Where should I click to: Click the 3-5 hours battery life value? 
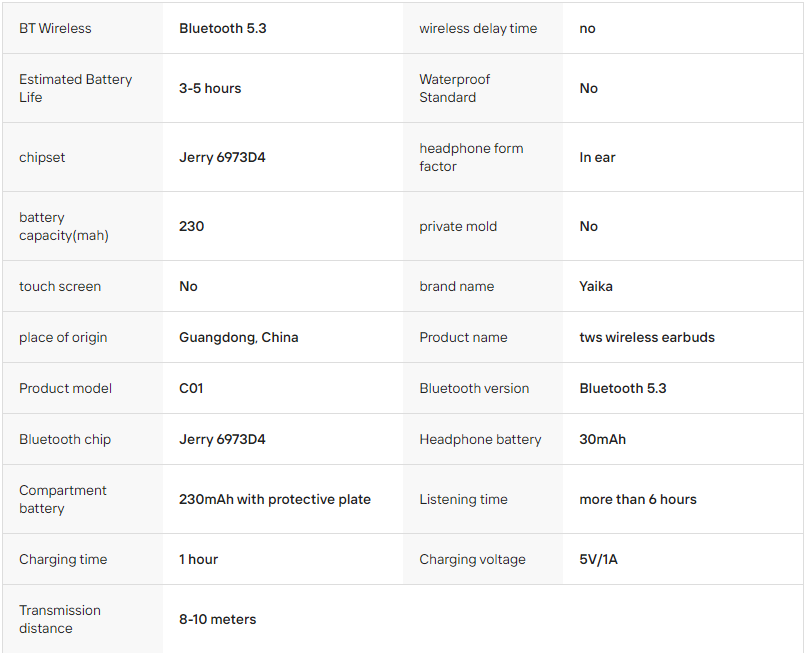(x=210, y=88)
